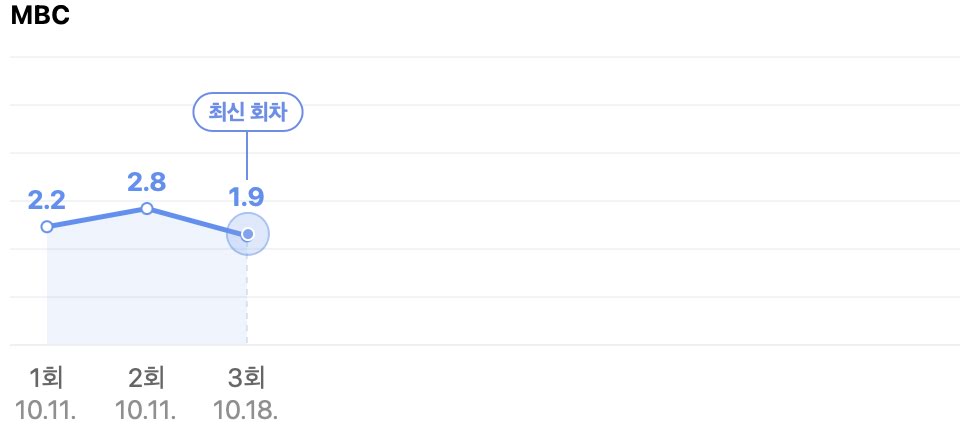Click dashed vertical line below episode 3 point
960x428 pixels.
(247, 300)
